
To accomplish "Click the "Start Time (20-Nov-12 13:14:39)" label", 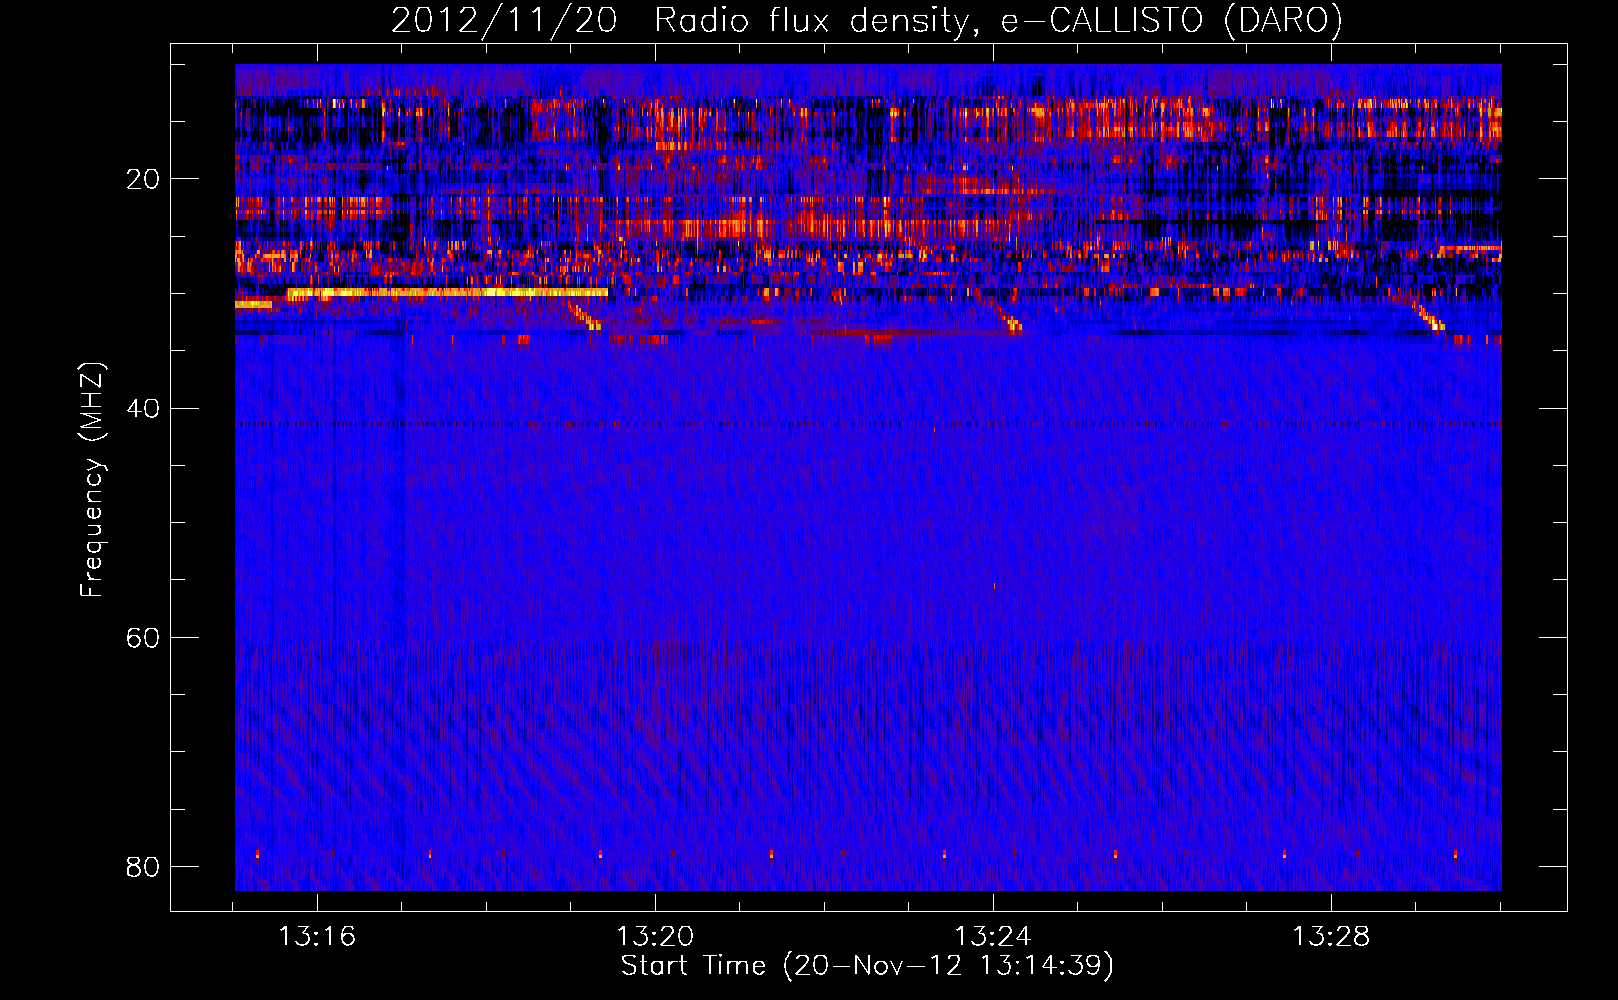I will pos(867,966).
